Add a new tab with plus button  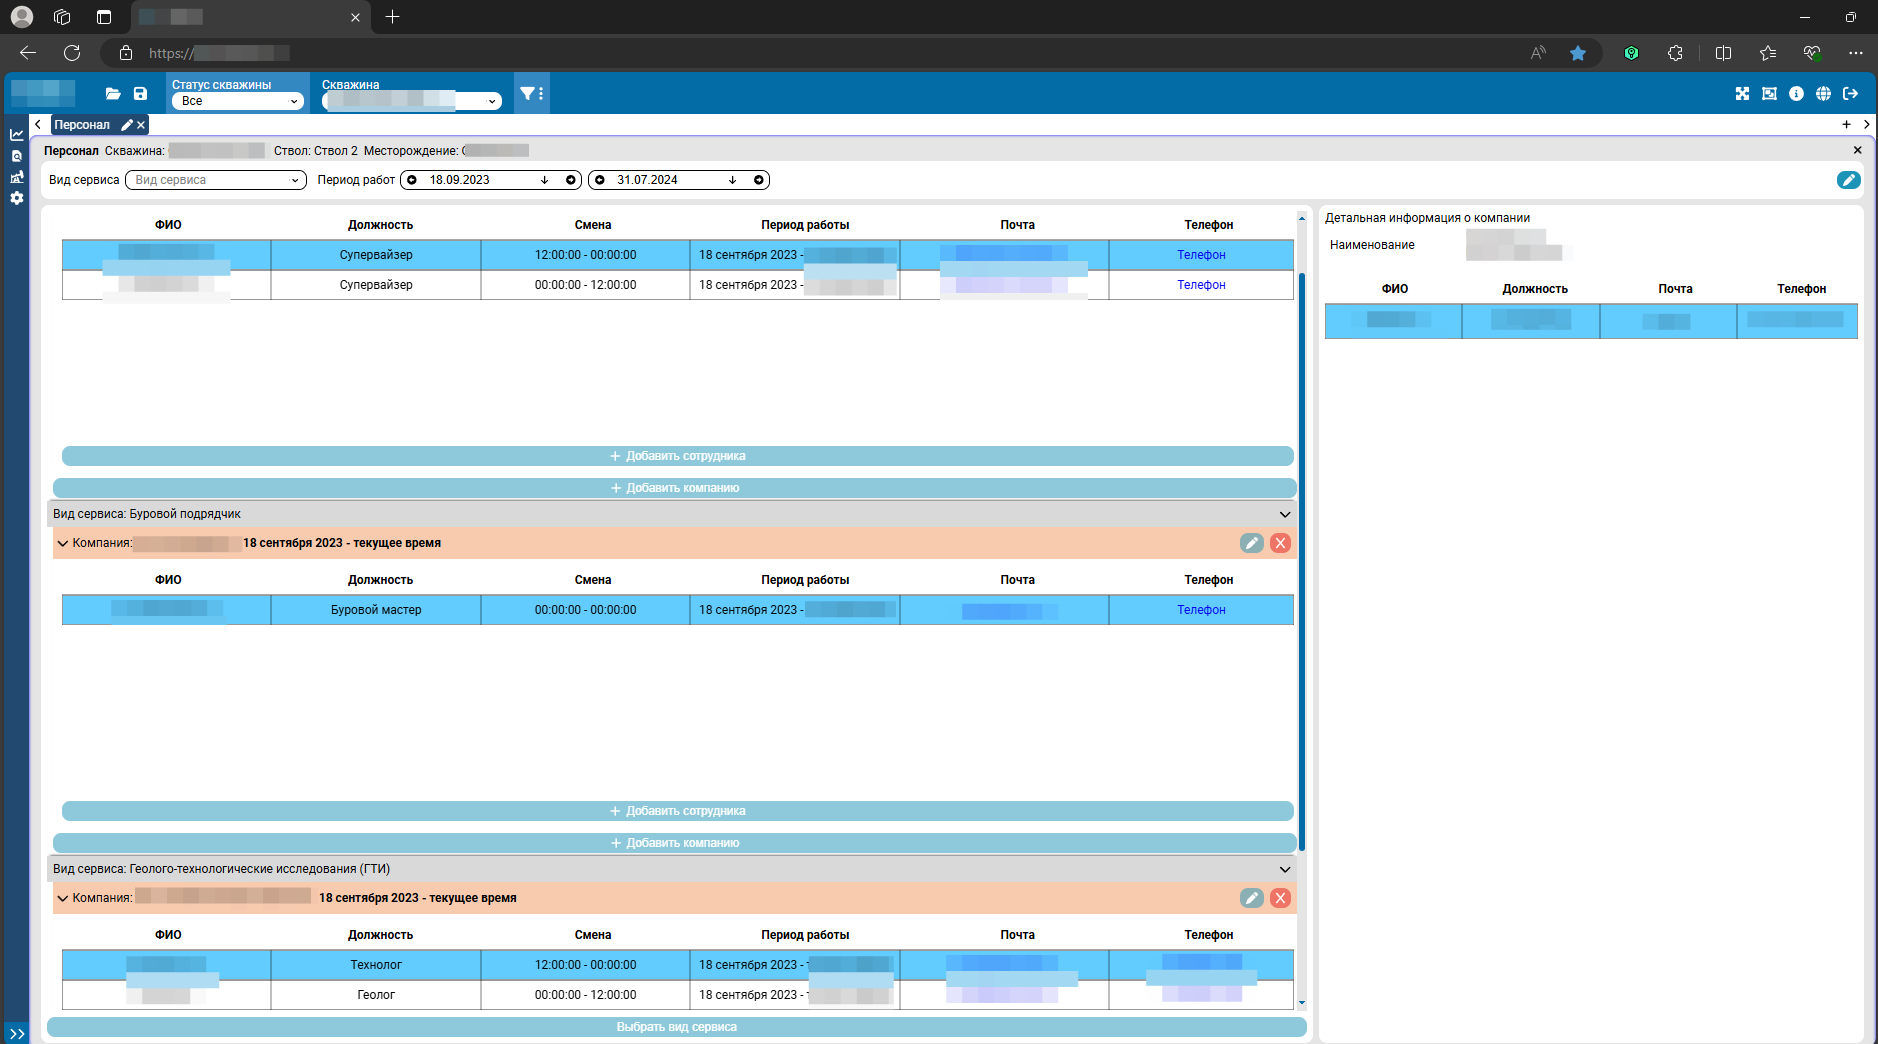point(1846,125)
